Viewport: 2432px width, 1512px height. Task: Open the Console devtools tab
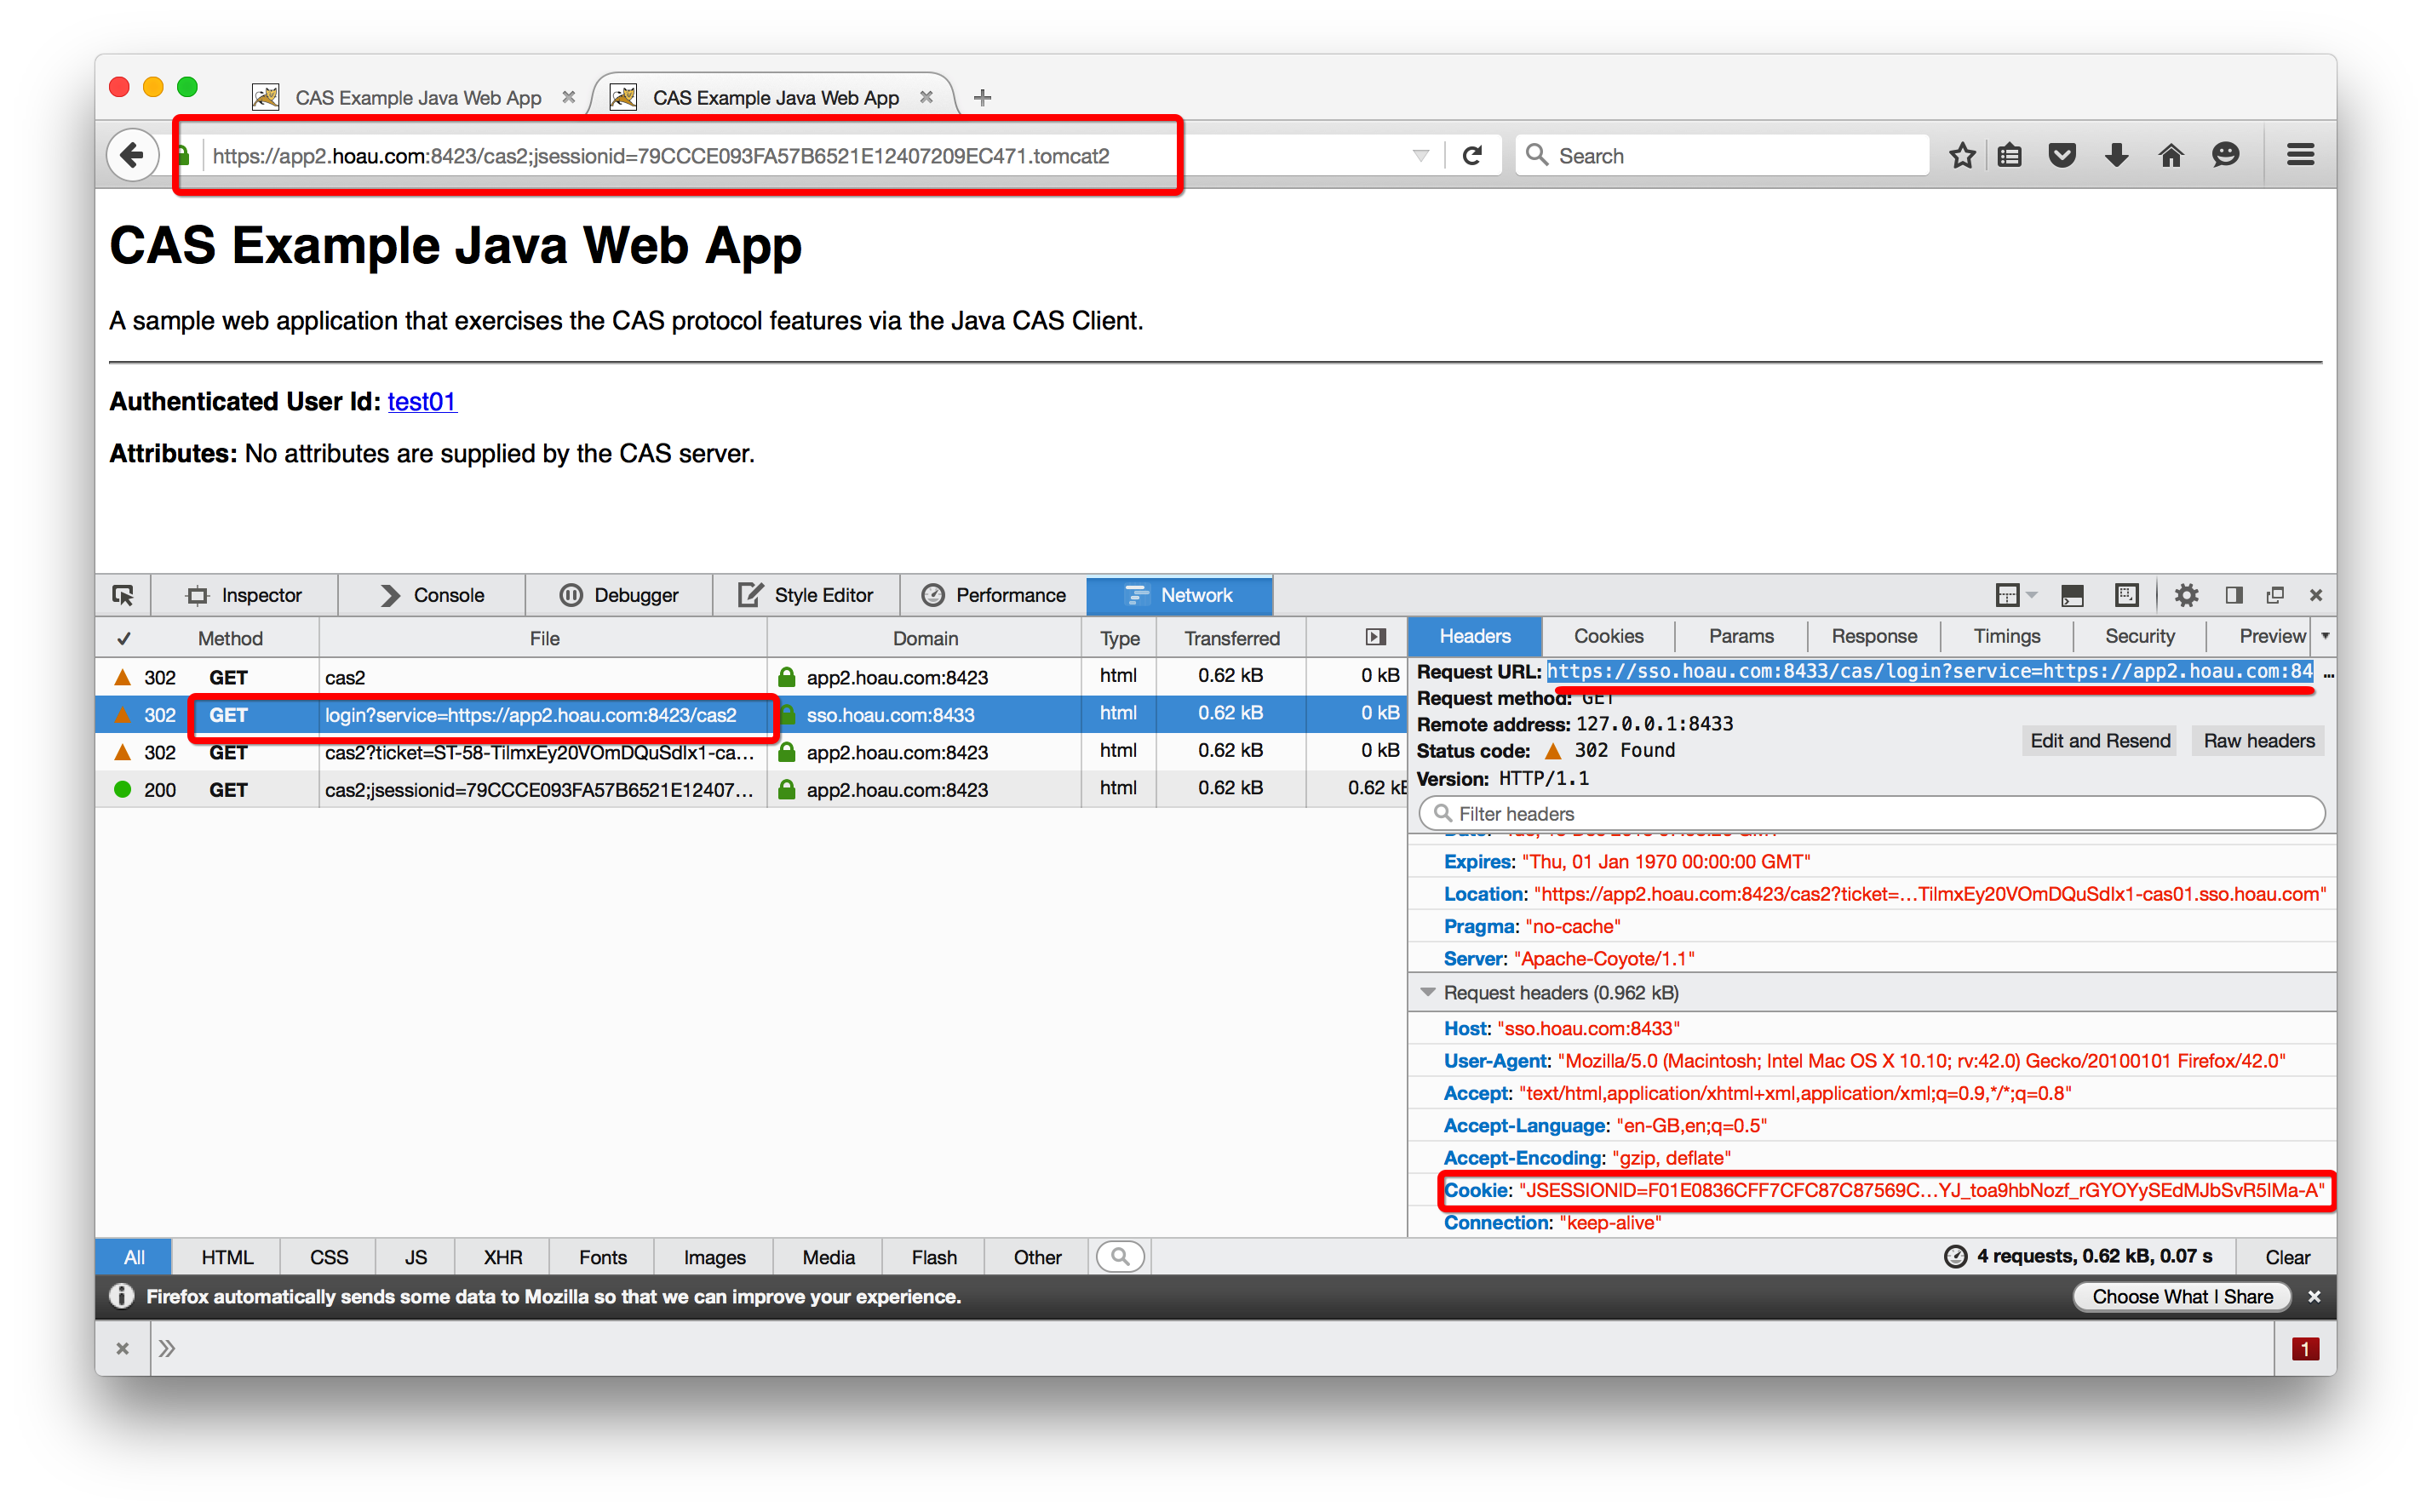tap(432, 595)
